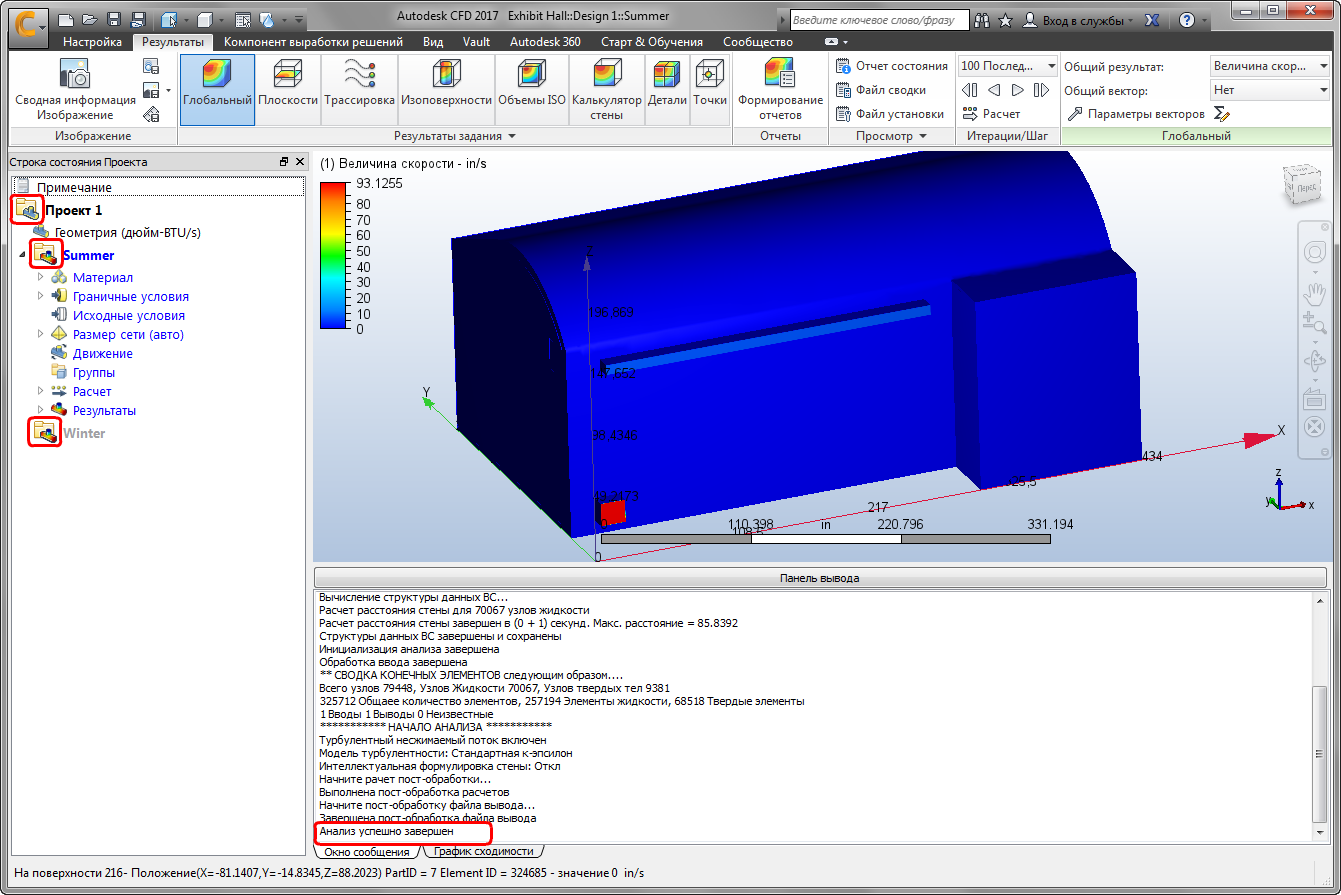
Task: Jump to the first iteration step
Action: click(970, 90)
